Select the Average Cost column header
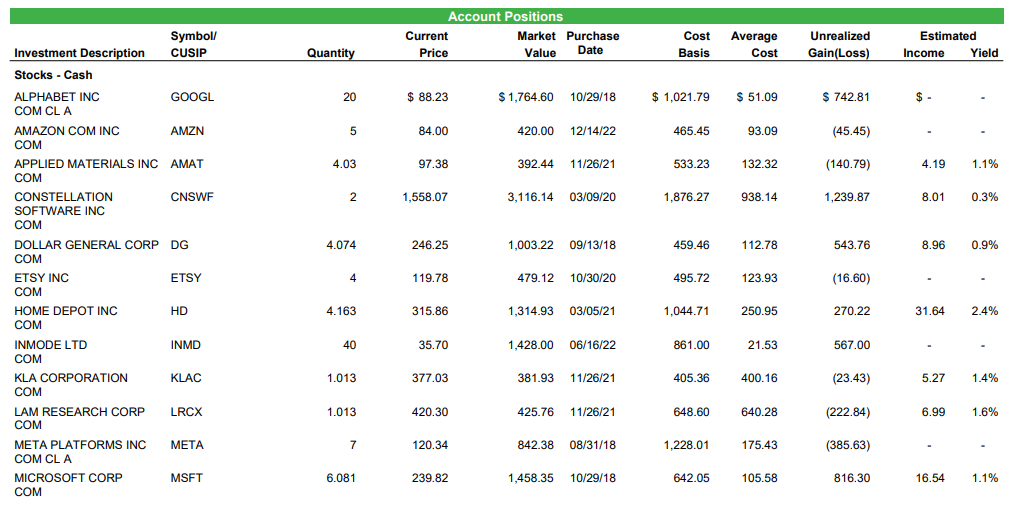The image size is (1017, 506). [x=754, y=45]
